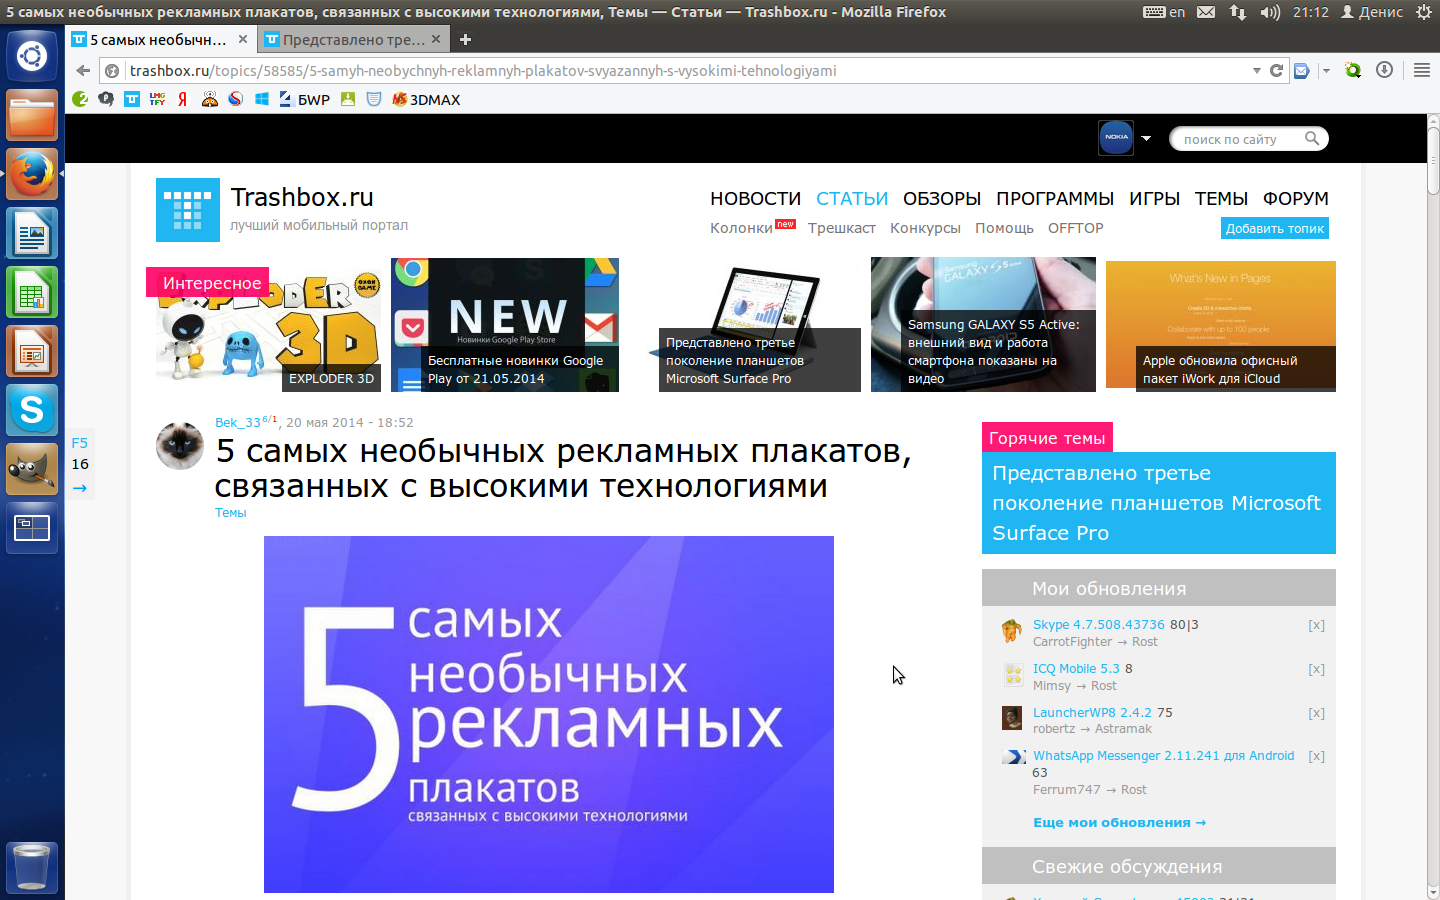Open the ИГРЫ menu item
1440x900 pixels.
tap(1155, 198)
